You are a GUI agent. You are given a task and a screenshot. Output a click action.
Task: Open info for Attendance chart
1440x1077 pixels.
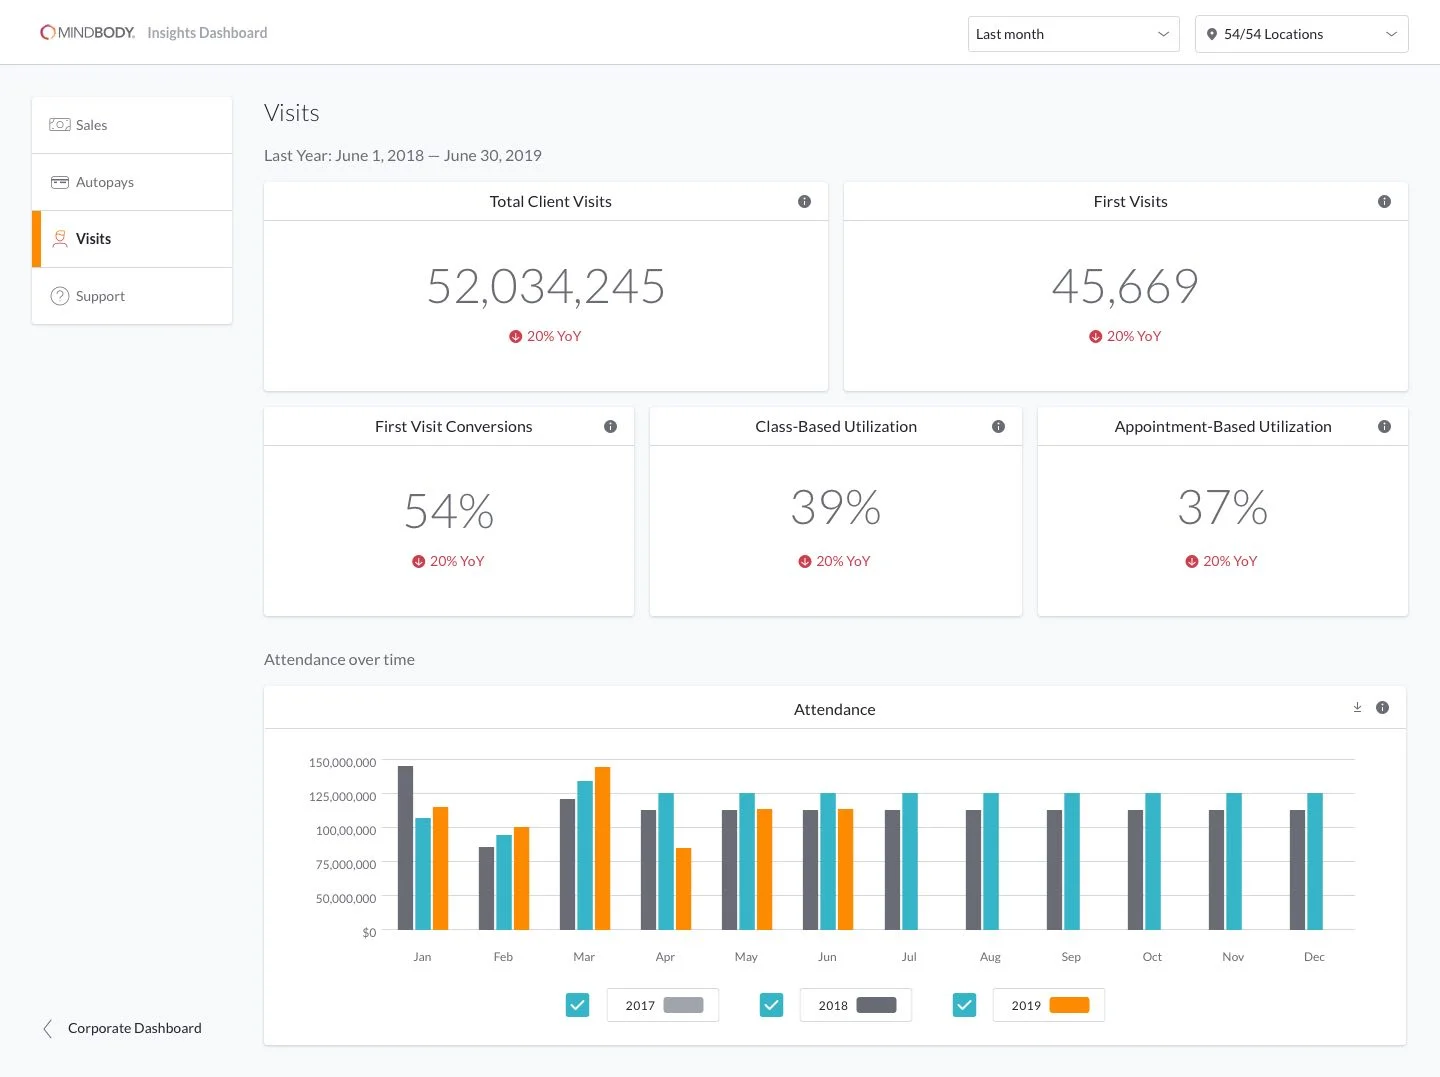(x=1382, y=708)
